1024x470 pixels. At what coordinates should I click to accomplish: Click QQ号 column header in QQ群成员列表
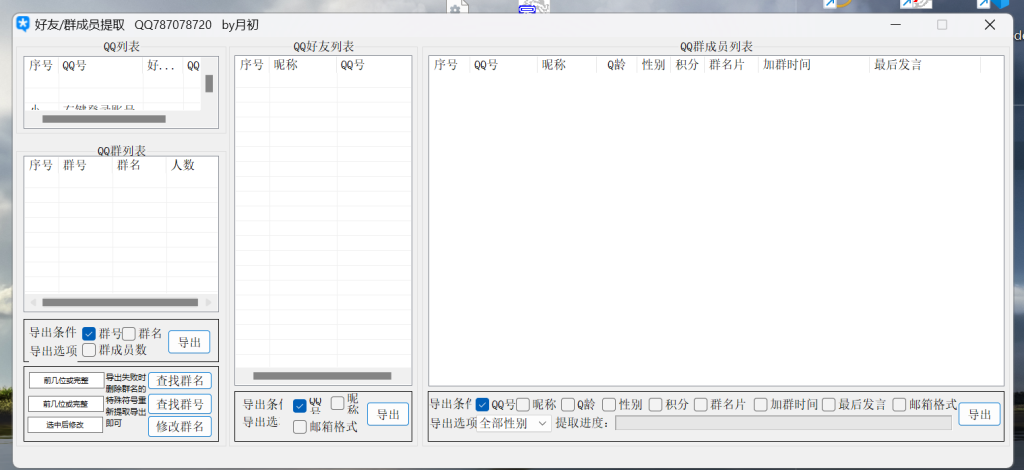[x=504, y=65]
